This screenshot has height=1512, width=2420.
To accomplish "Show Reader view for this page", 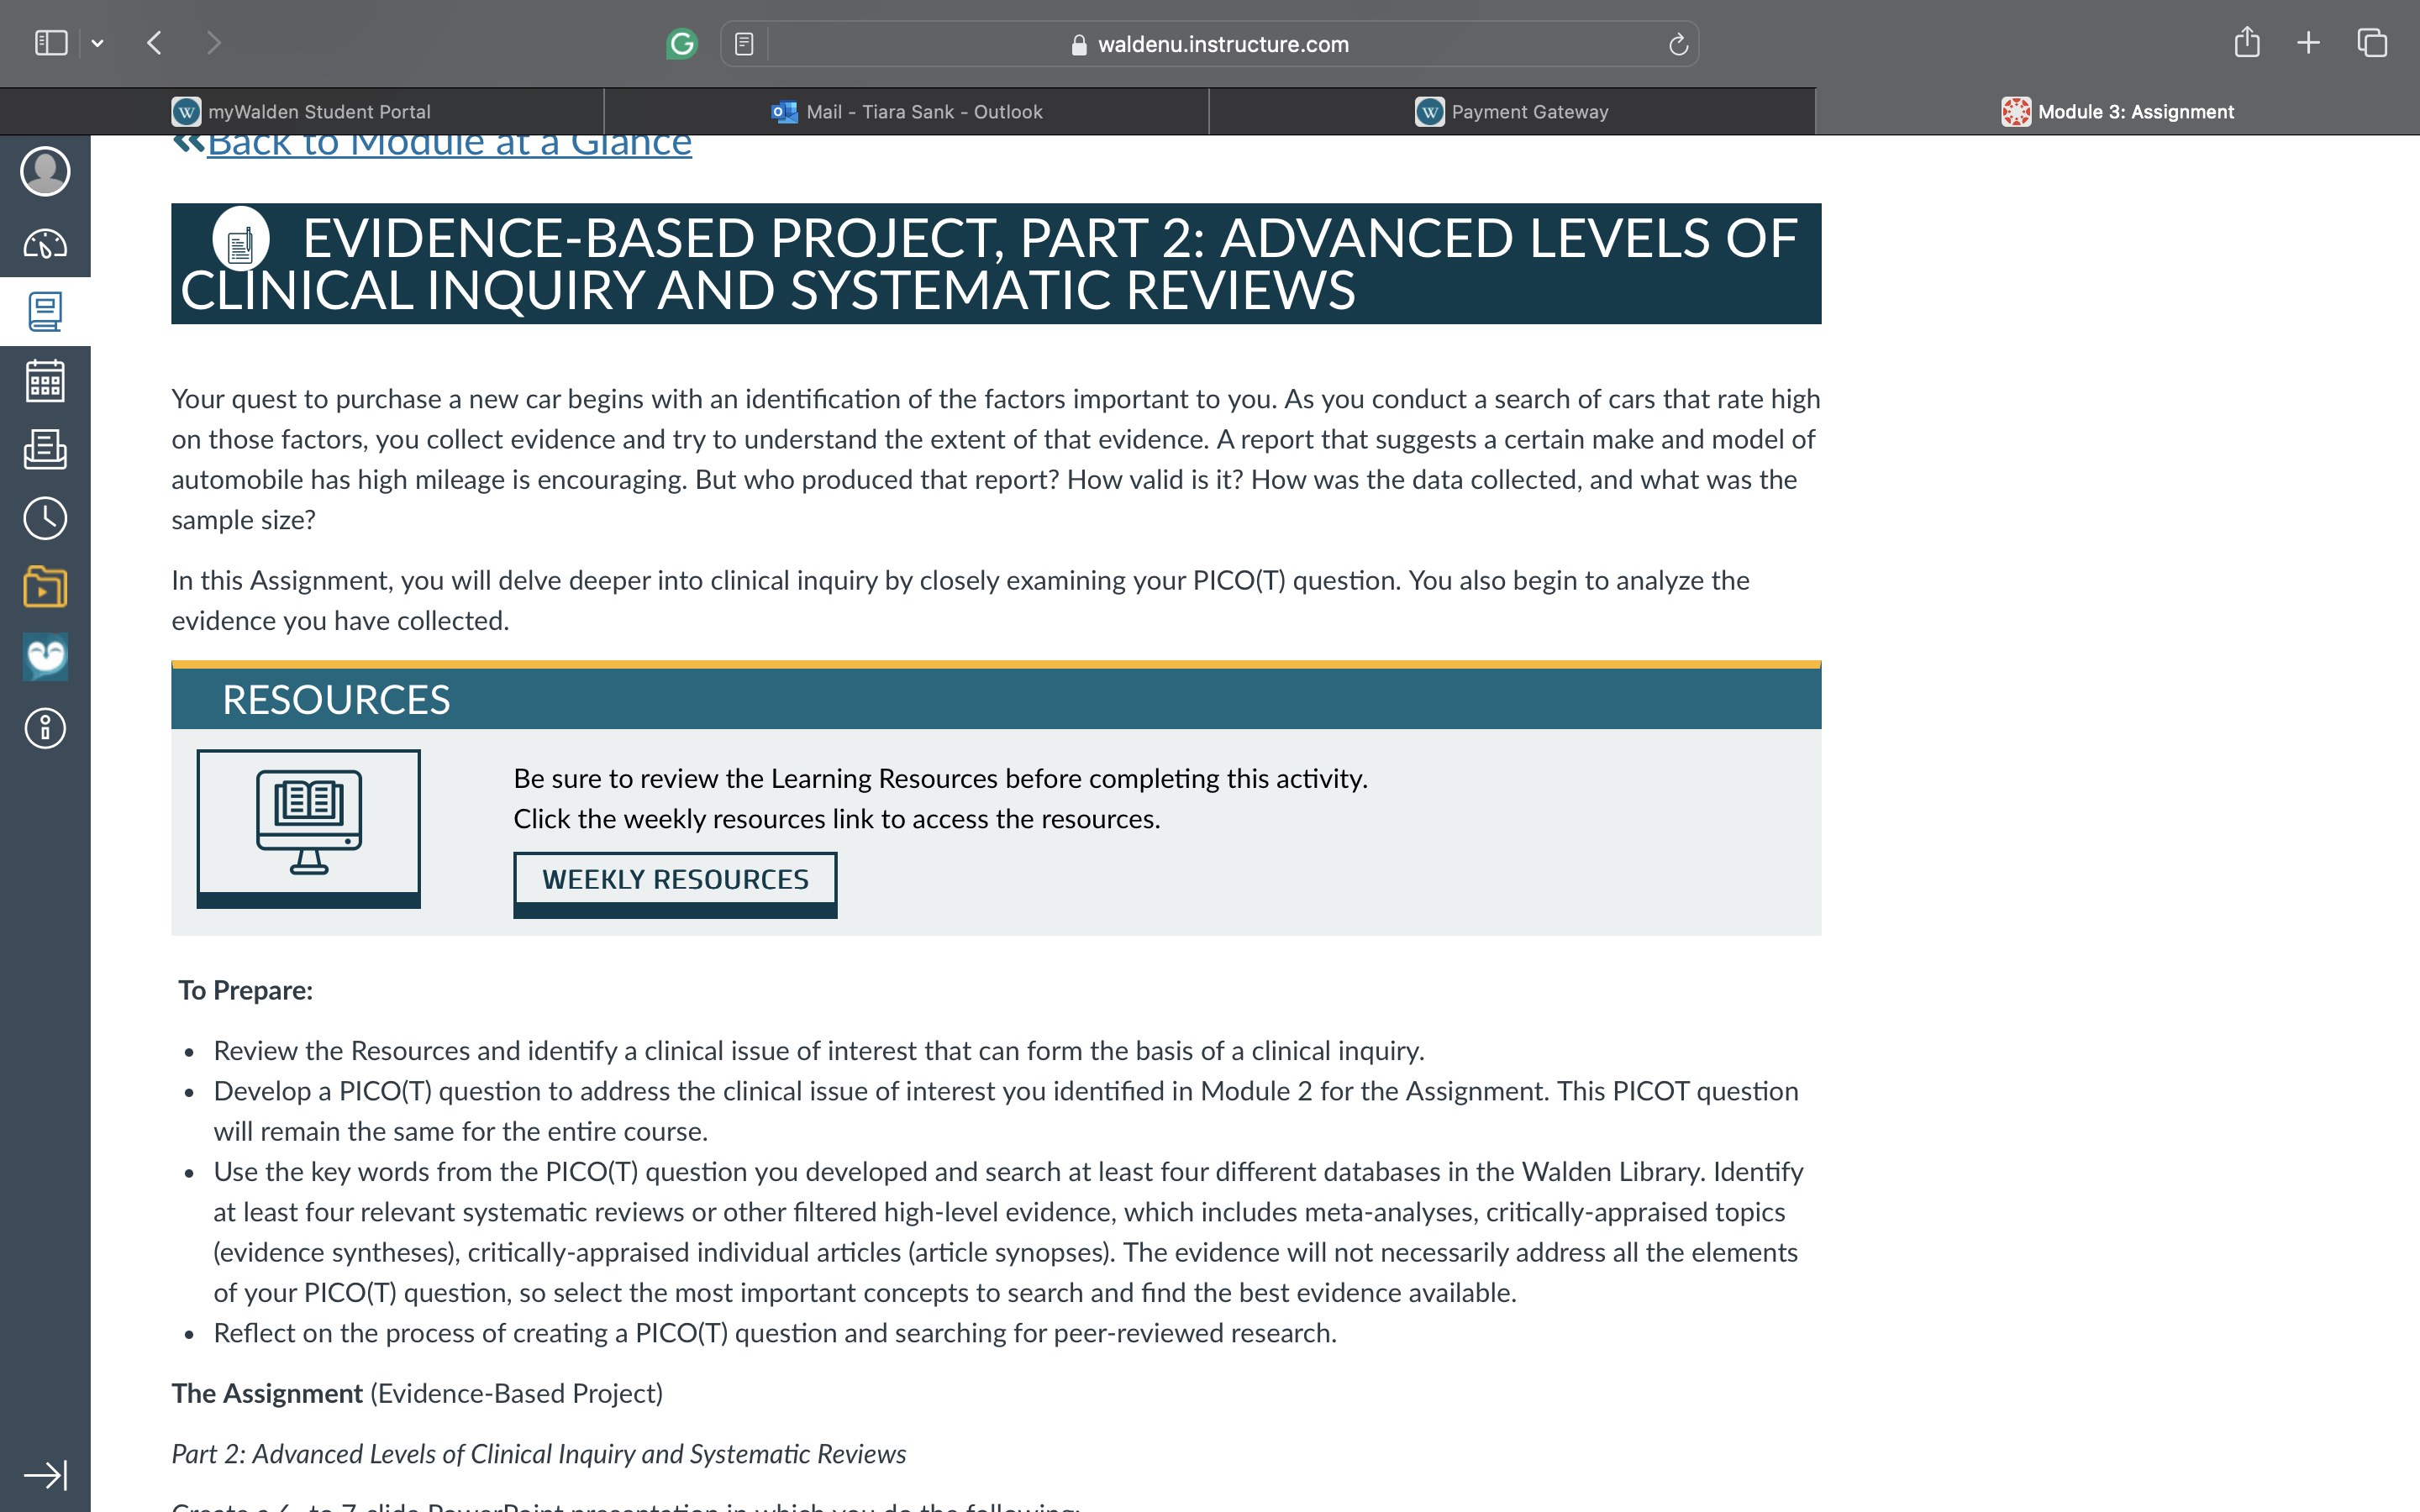I will 744,44.
